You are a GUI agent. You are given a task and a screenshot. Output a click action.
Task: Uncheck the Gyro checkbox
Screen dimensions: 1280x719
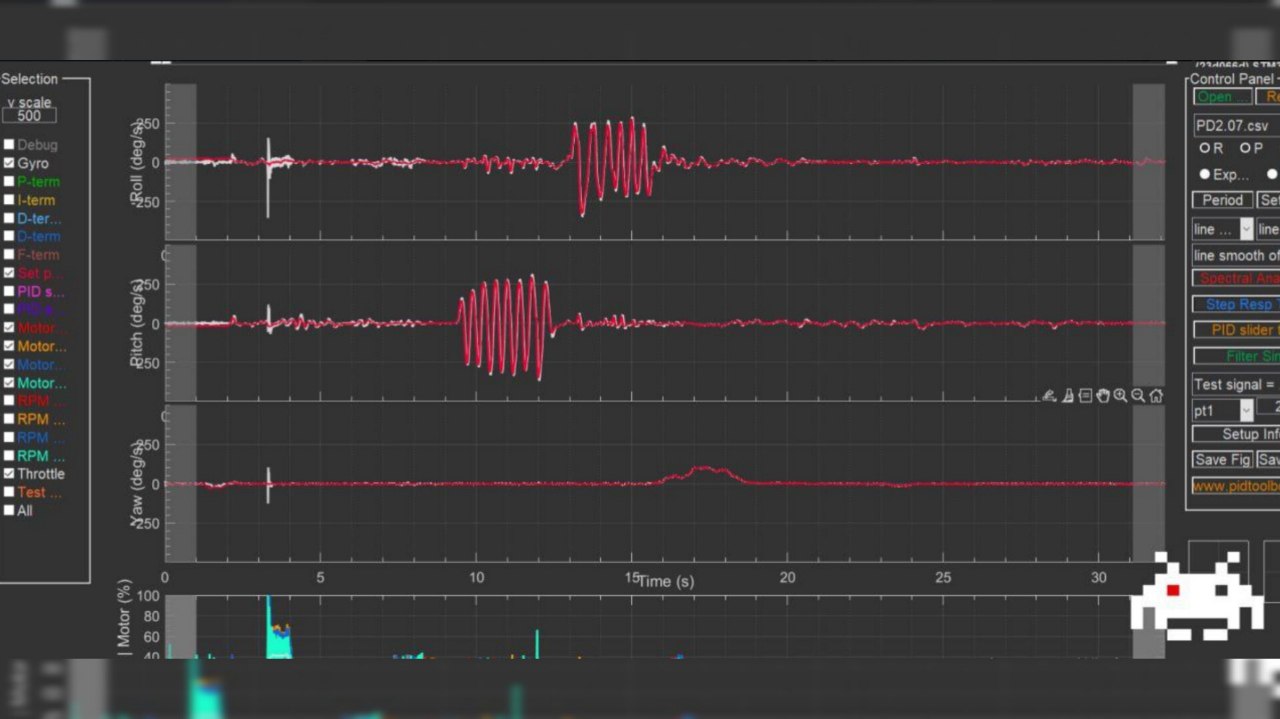[10, 163]
